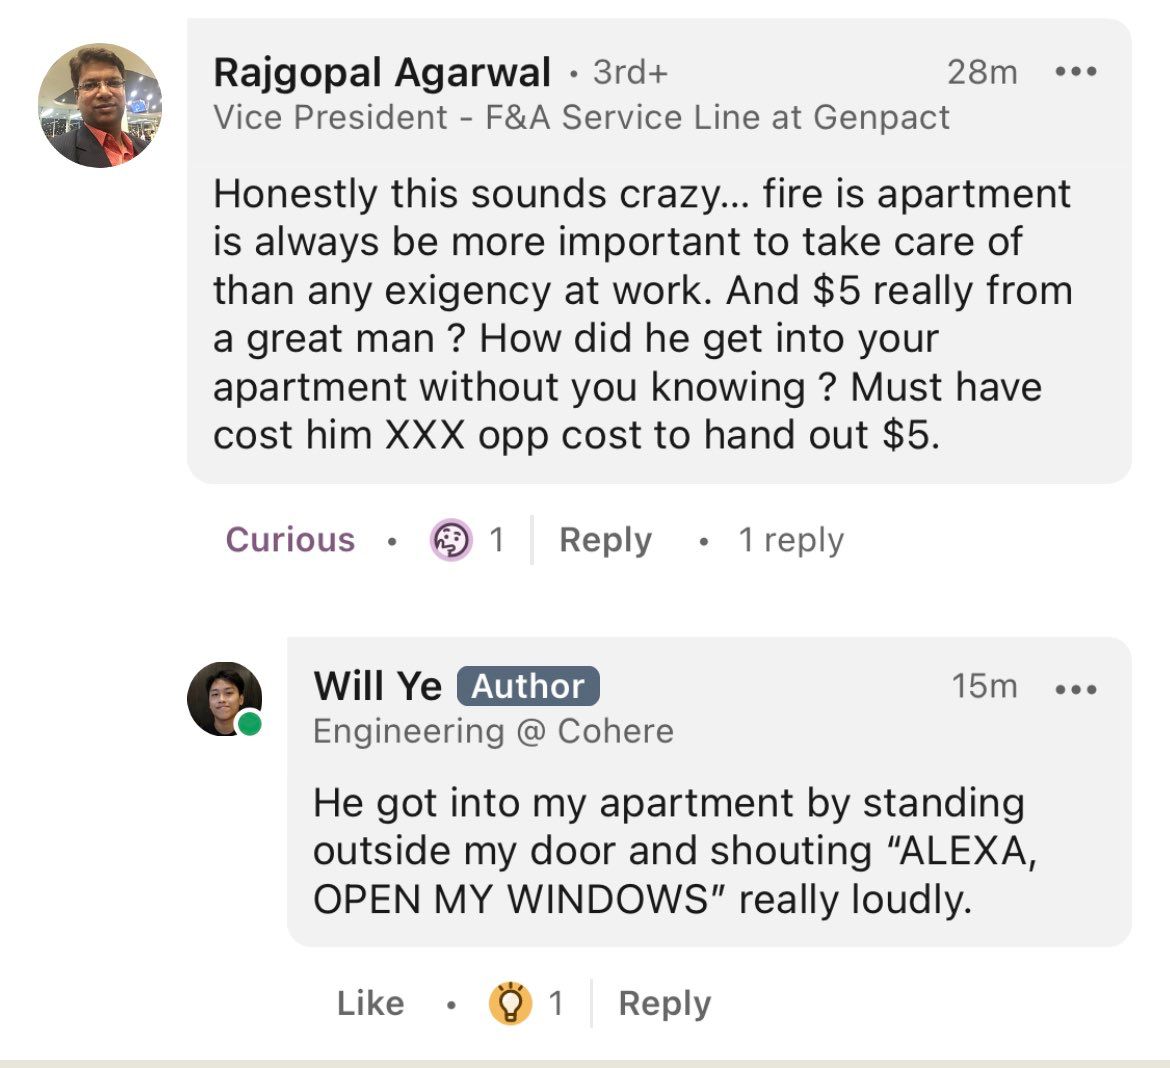The image size is (1170, 1068).
Task: Open Will Ye's name link
Action: click(377, 686)
